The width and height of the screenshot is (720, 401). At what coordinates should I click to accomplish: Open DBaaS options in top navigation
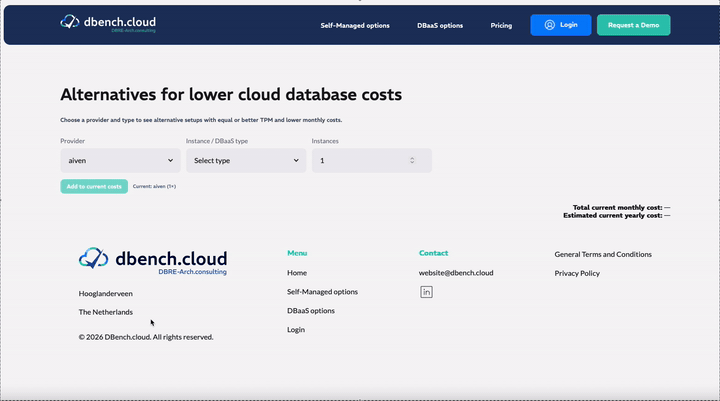[440, 25]
